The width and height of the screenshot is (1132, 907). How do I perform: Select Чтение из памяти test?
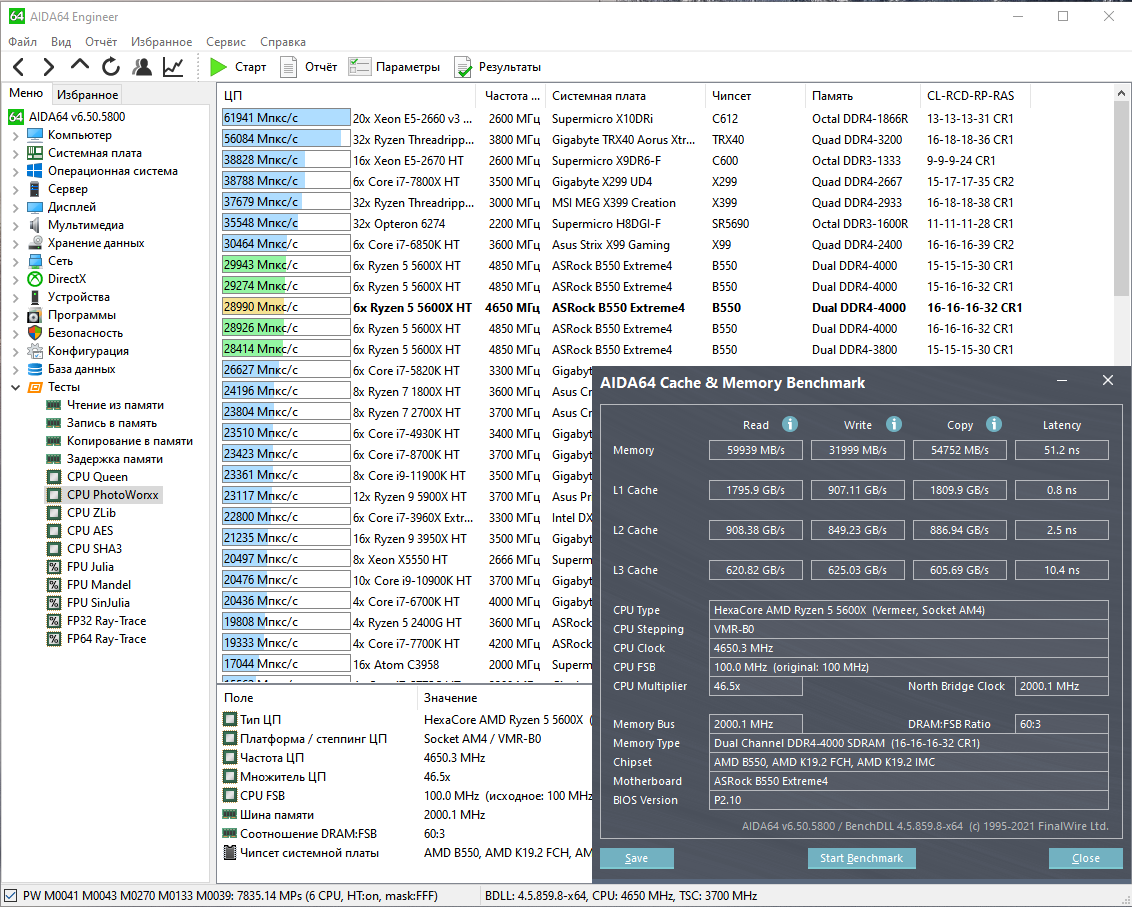coord(115,405)
